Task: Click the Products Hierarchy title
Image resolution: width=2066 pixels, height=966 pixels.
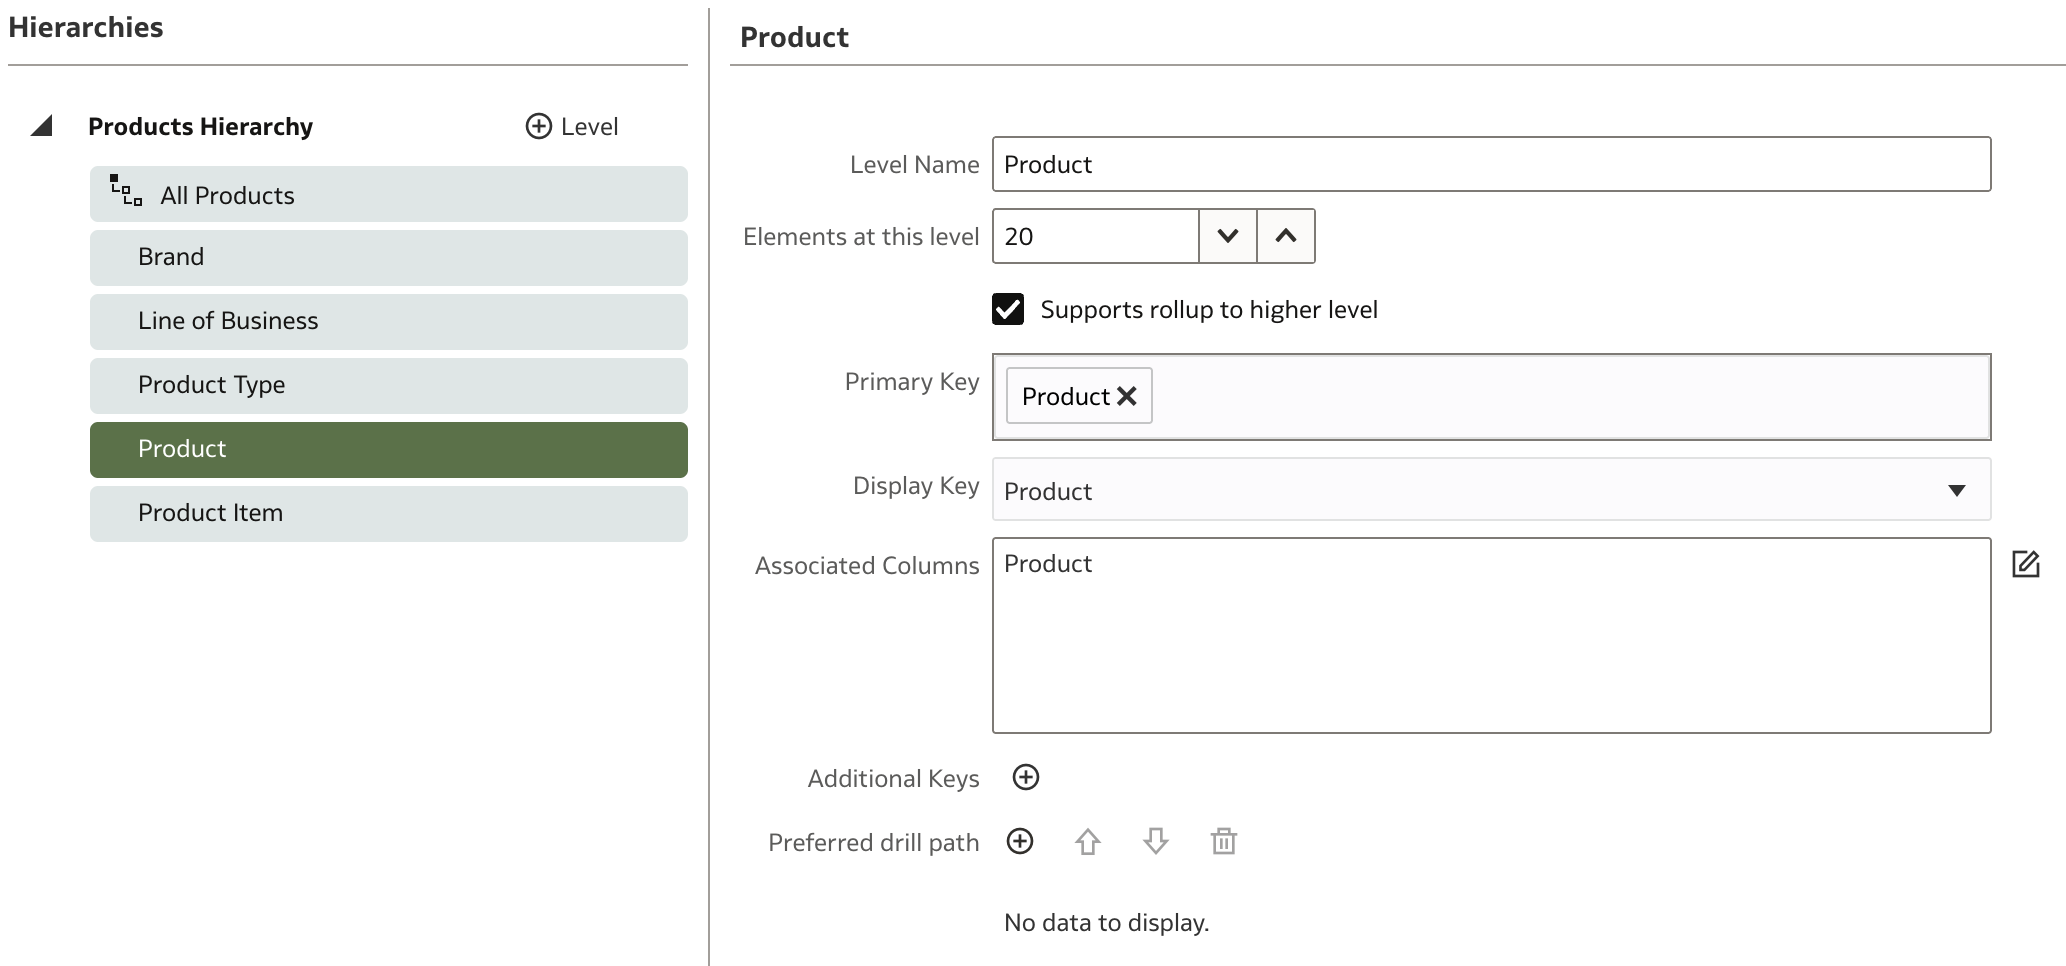Action: click(x=200, y=127)
